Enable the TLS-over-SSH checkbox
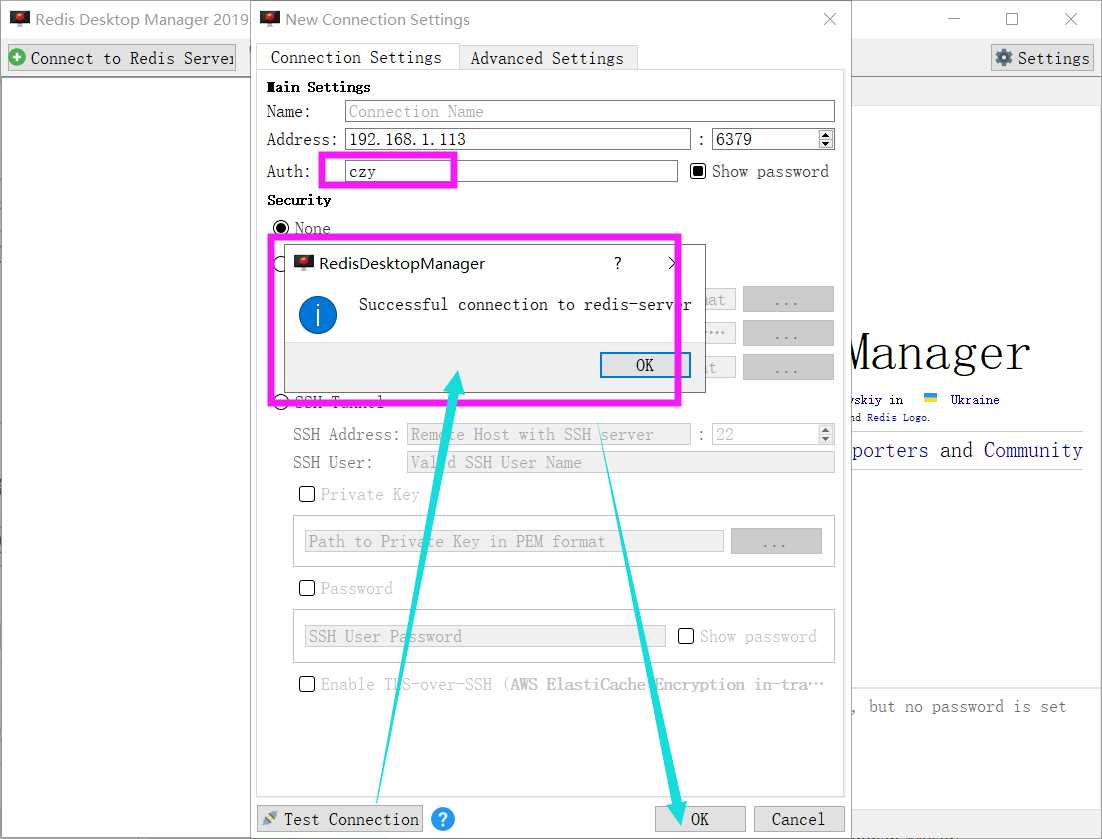 pyautogui.click(x=307, y=684)
